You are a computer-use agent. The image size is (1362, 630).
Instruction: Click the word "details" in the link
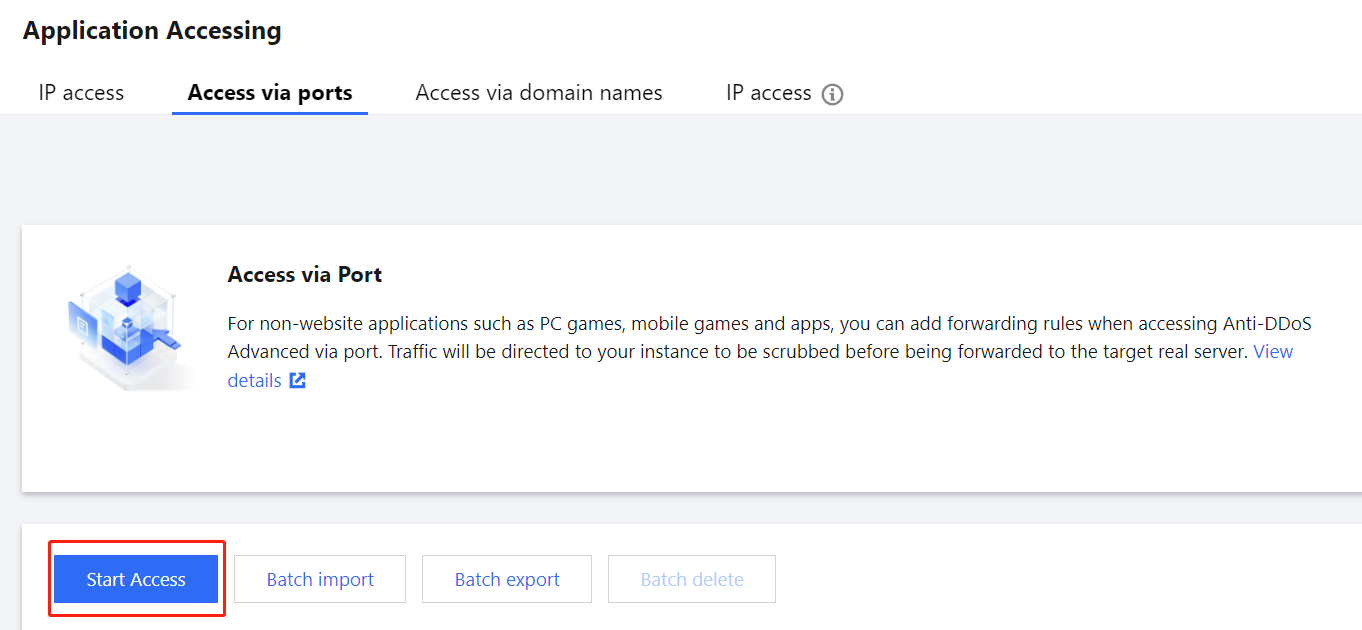(x=254, y=380)
